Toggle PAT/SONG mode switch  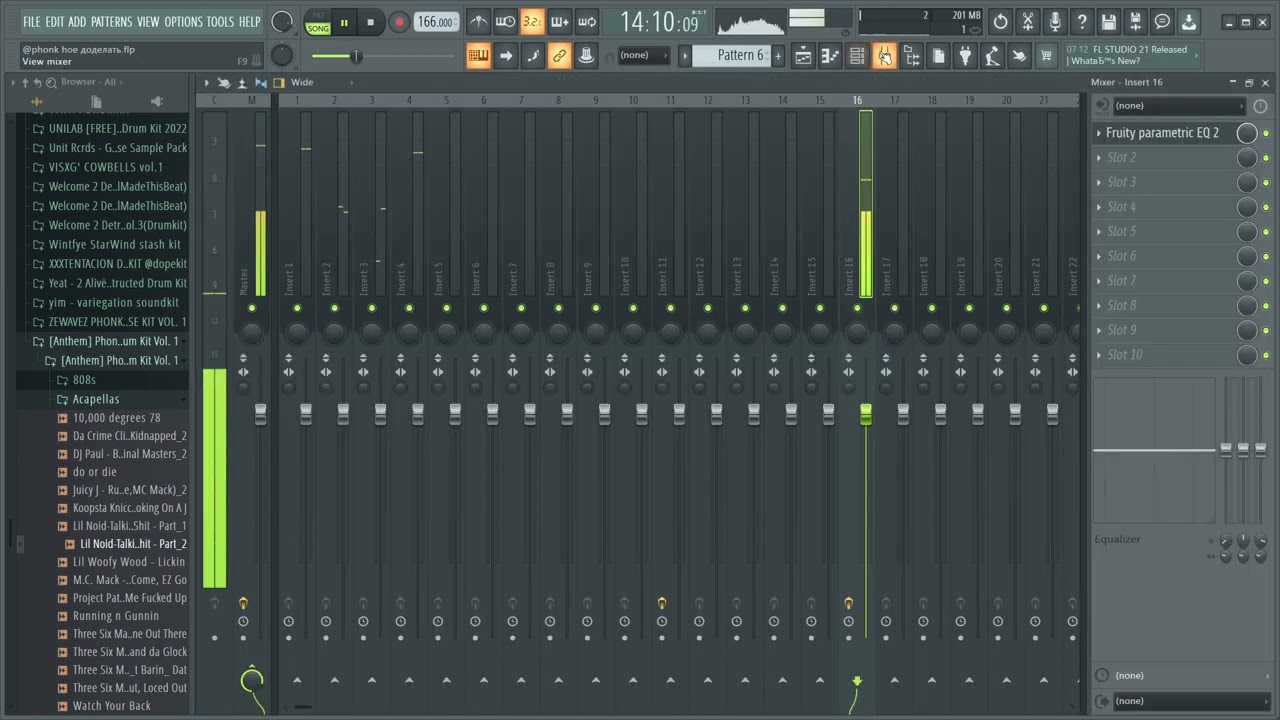point(318,22)
